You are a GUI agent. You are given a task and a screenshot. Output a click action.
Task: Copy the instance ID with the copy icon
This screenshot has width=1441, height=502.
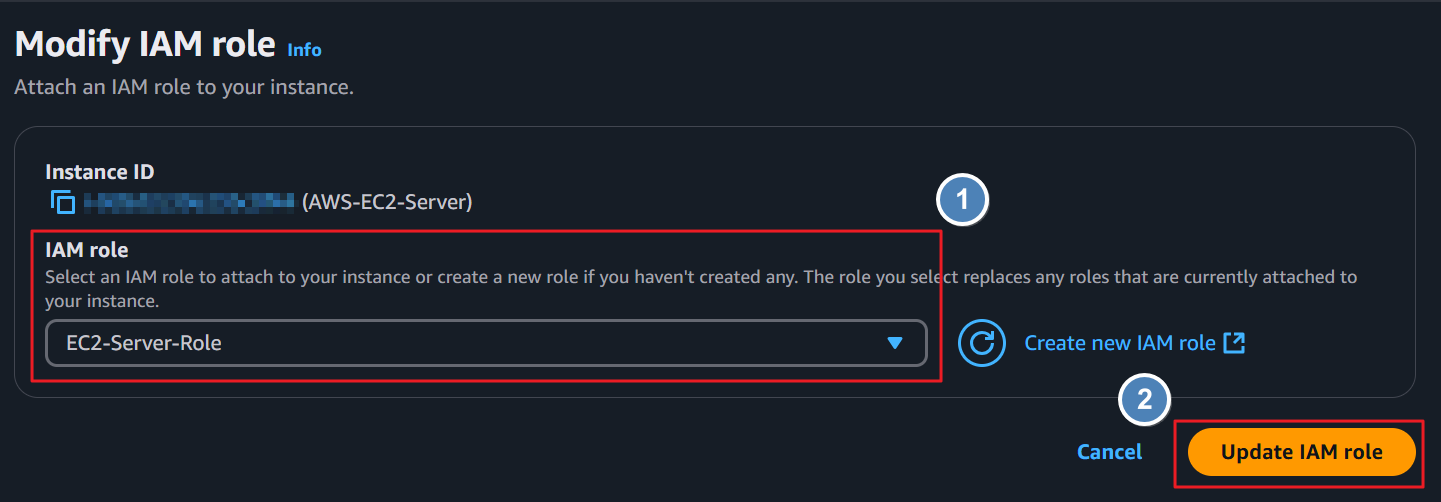tap(63, 202)
